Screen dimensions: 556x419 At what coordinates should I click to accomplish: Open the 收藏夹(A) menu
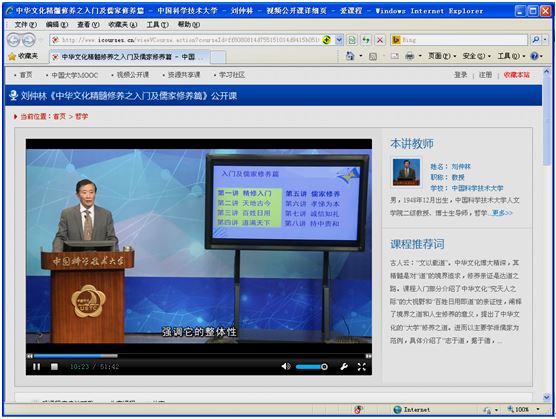123,24
